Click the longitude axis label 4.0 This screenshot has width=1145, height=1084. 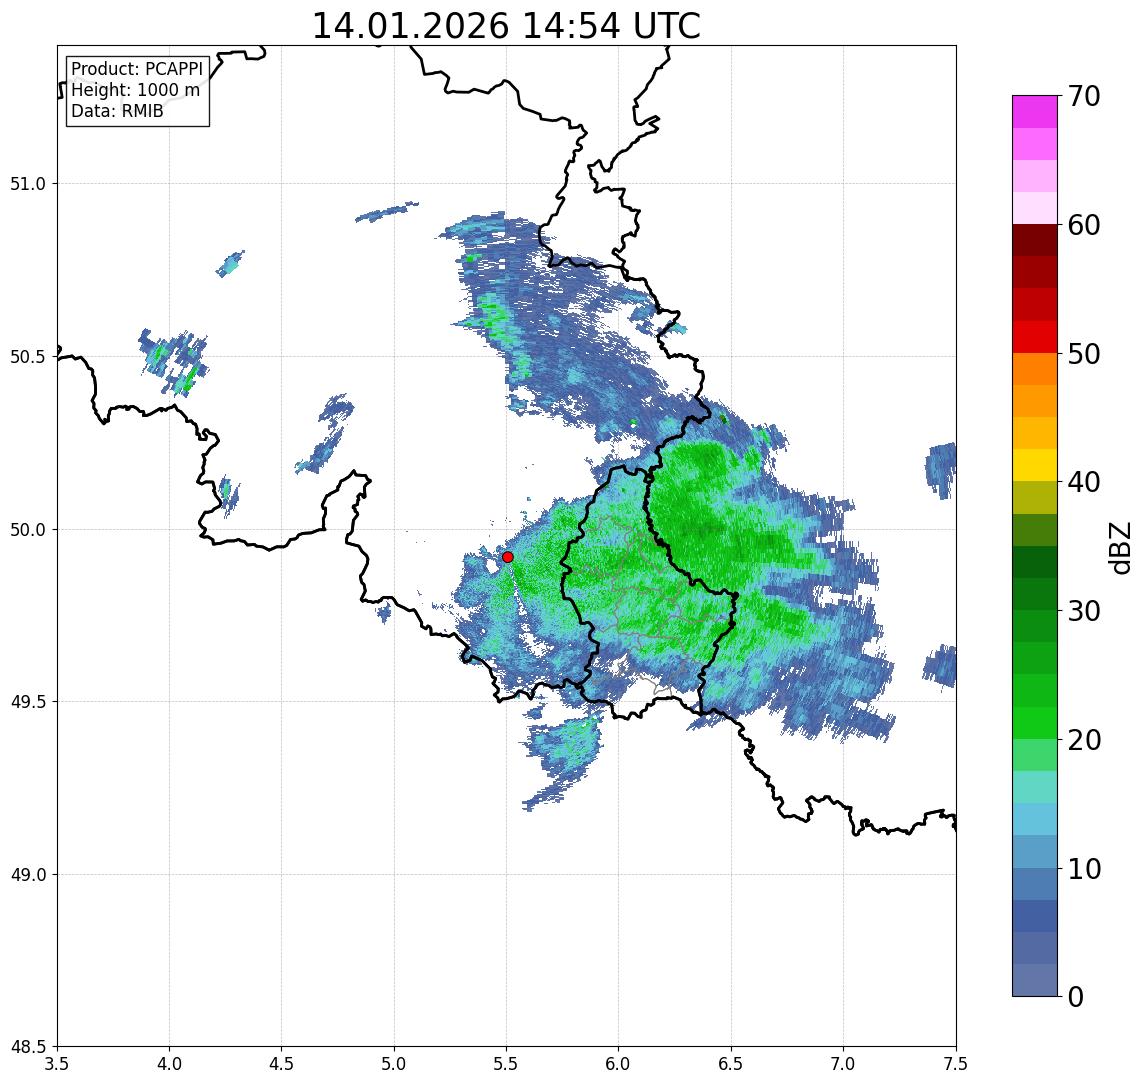tap(169, 1064)
